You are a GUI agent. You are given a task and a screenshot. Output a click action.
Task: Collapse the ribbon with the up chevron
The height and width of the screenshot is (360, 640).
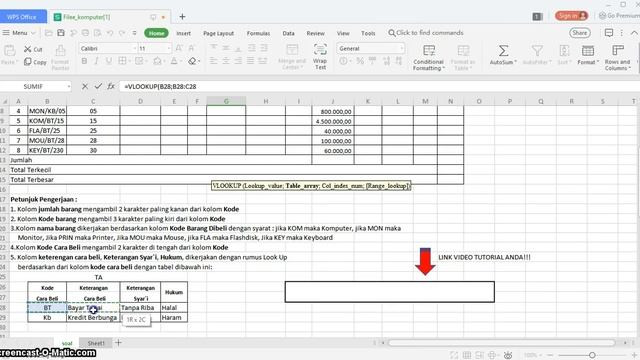coord(634,33)
